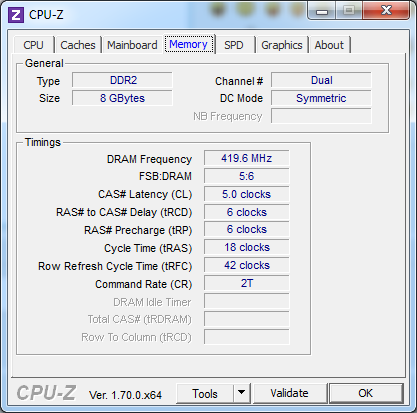Click the Channel # value Dual

click(321, 80)
